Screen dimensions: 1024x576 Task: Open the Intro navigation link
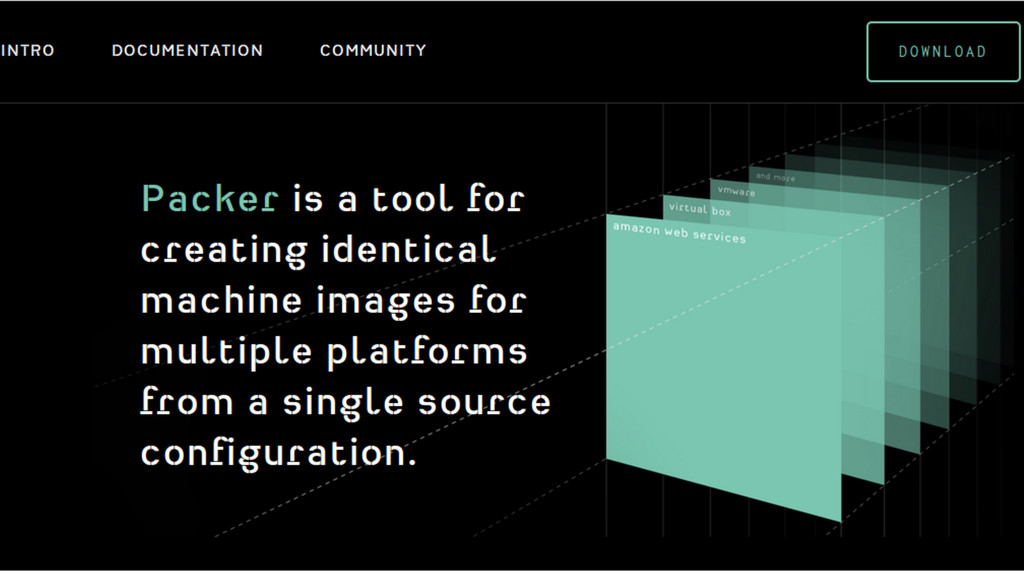[x=27, y=50]
